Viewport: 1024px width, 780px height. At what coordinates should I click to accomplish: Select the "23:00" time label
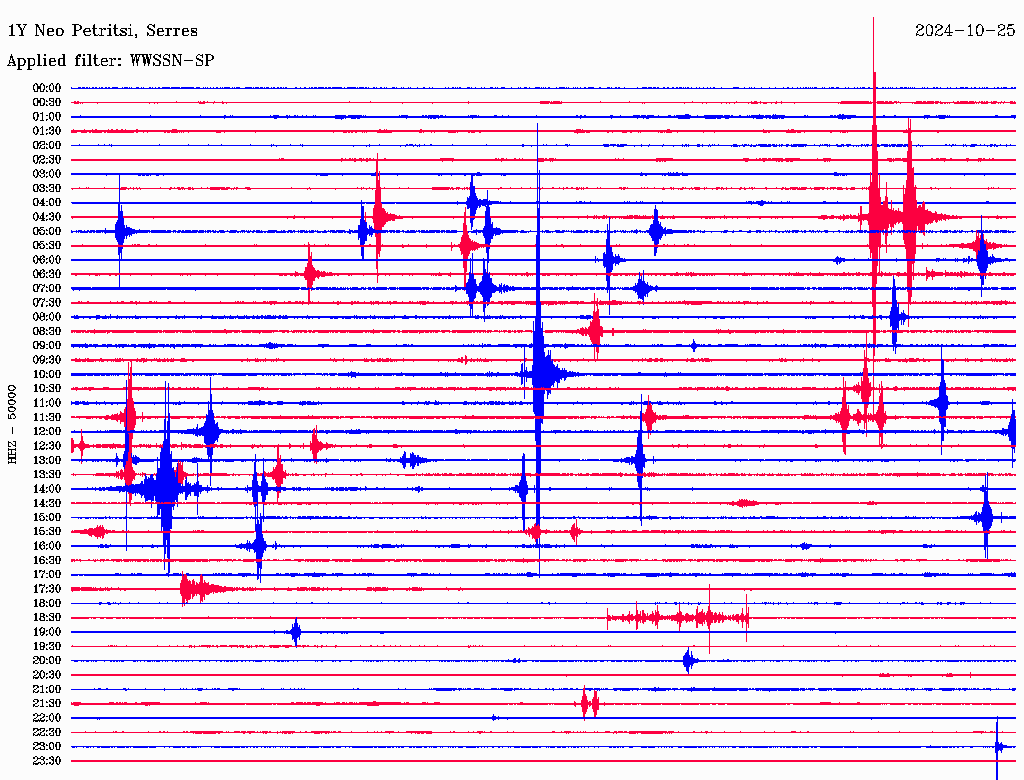pyautogui.click(x=46, y=747)
